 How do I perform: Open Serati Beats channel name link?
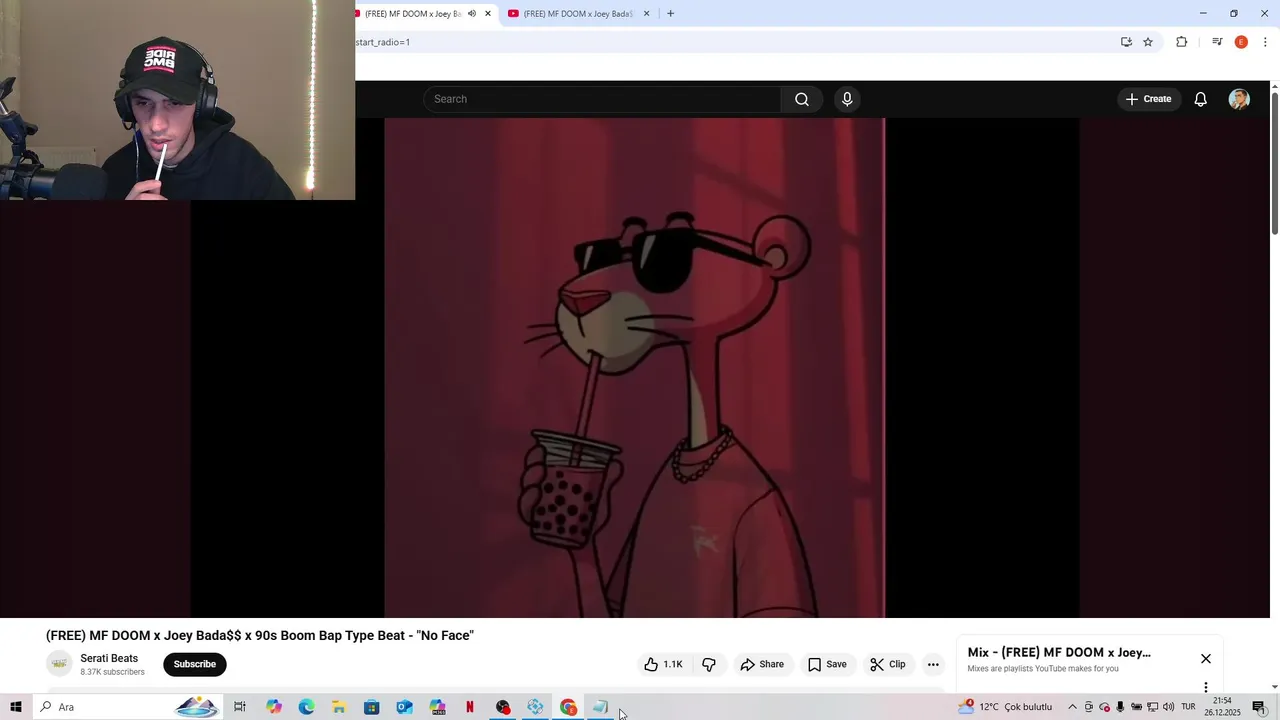(x=109, y=658)
